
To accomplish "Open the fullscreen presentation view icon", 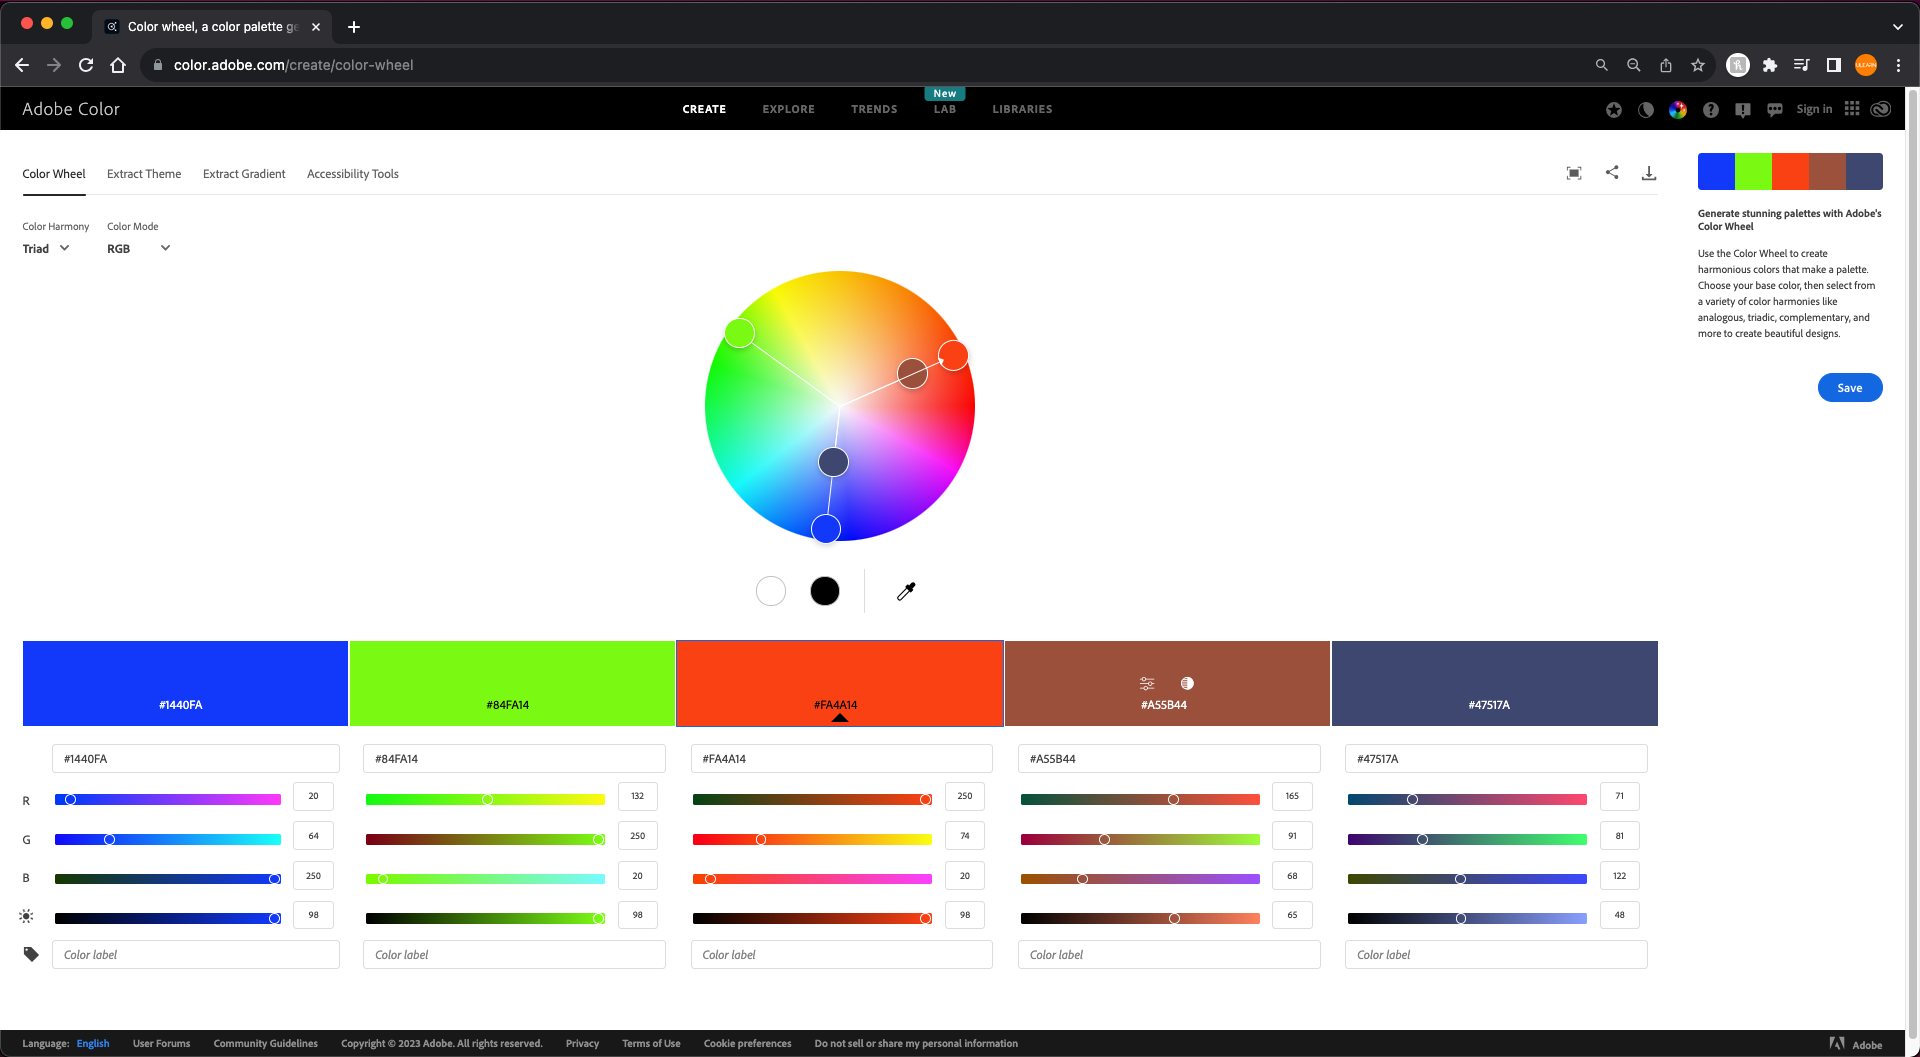I will [x=1574, y=173].
